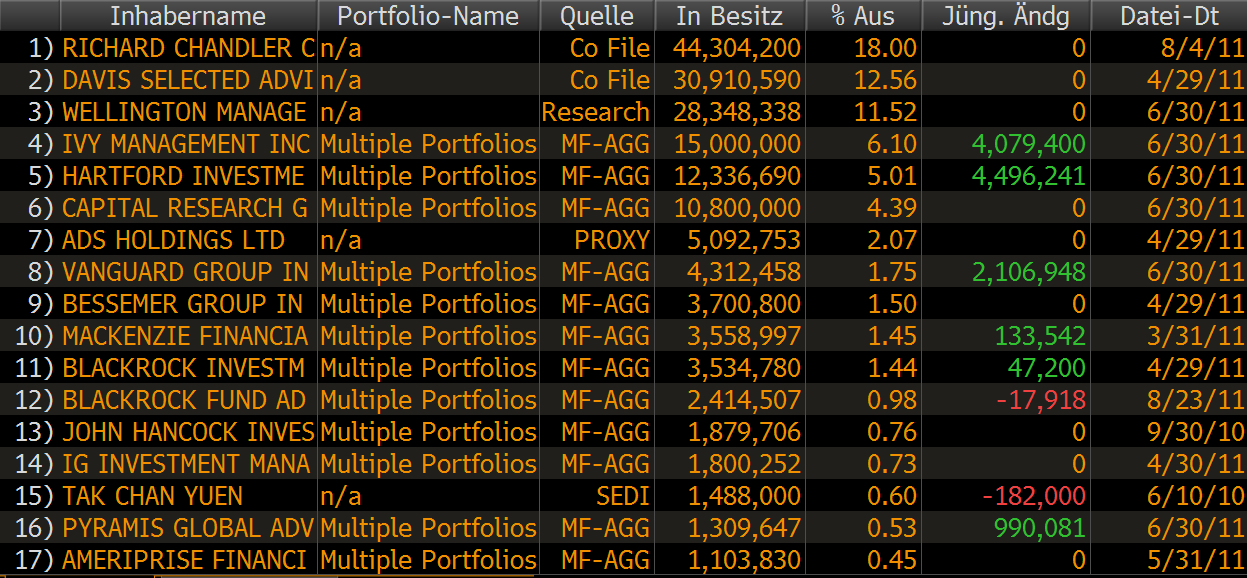Select ADS HOLDINGS LTD holder

pyautogui.click(x=173, y=240)
